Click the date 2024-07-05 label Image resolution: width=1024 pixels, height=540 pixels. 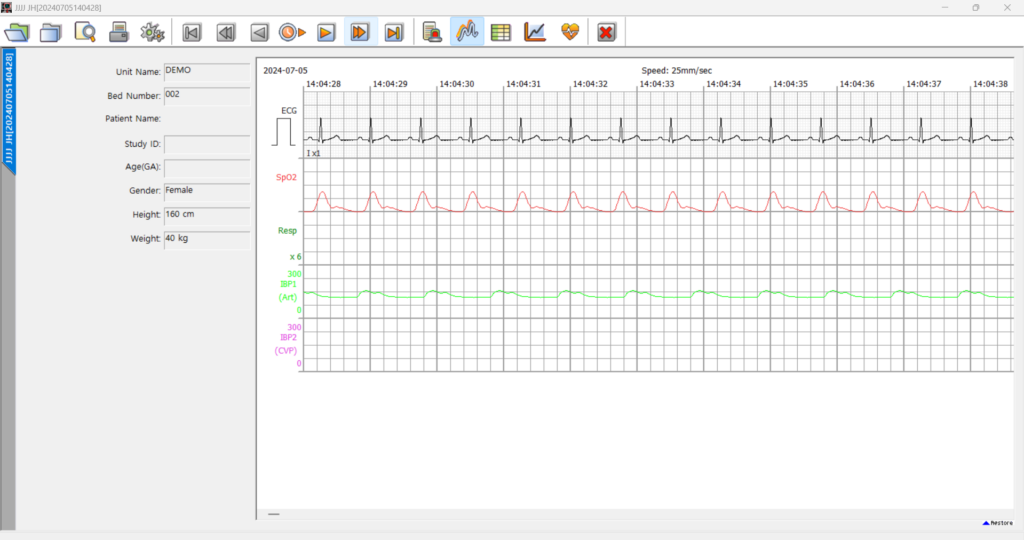tap(285, 71)
